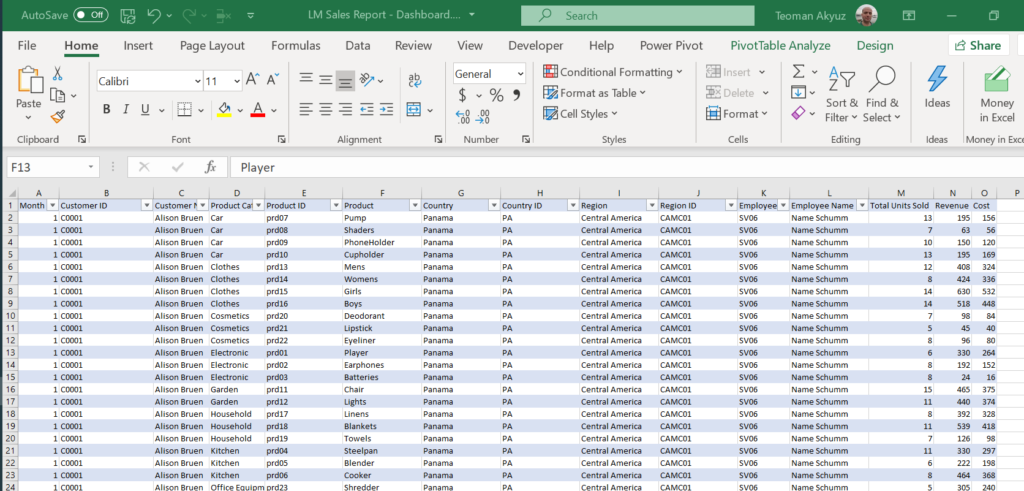Click the Share button
The width and height of the screenshot is (1024, 491).
click(x=976, y=46)
